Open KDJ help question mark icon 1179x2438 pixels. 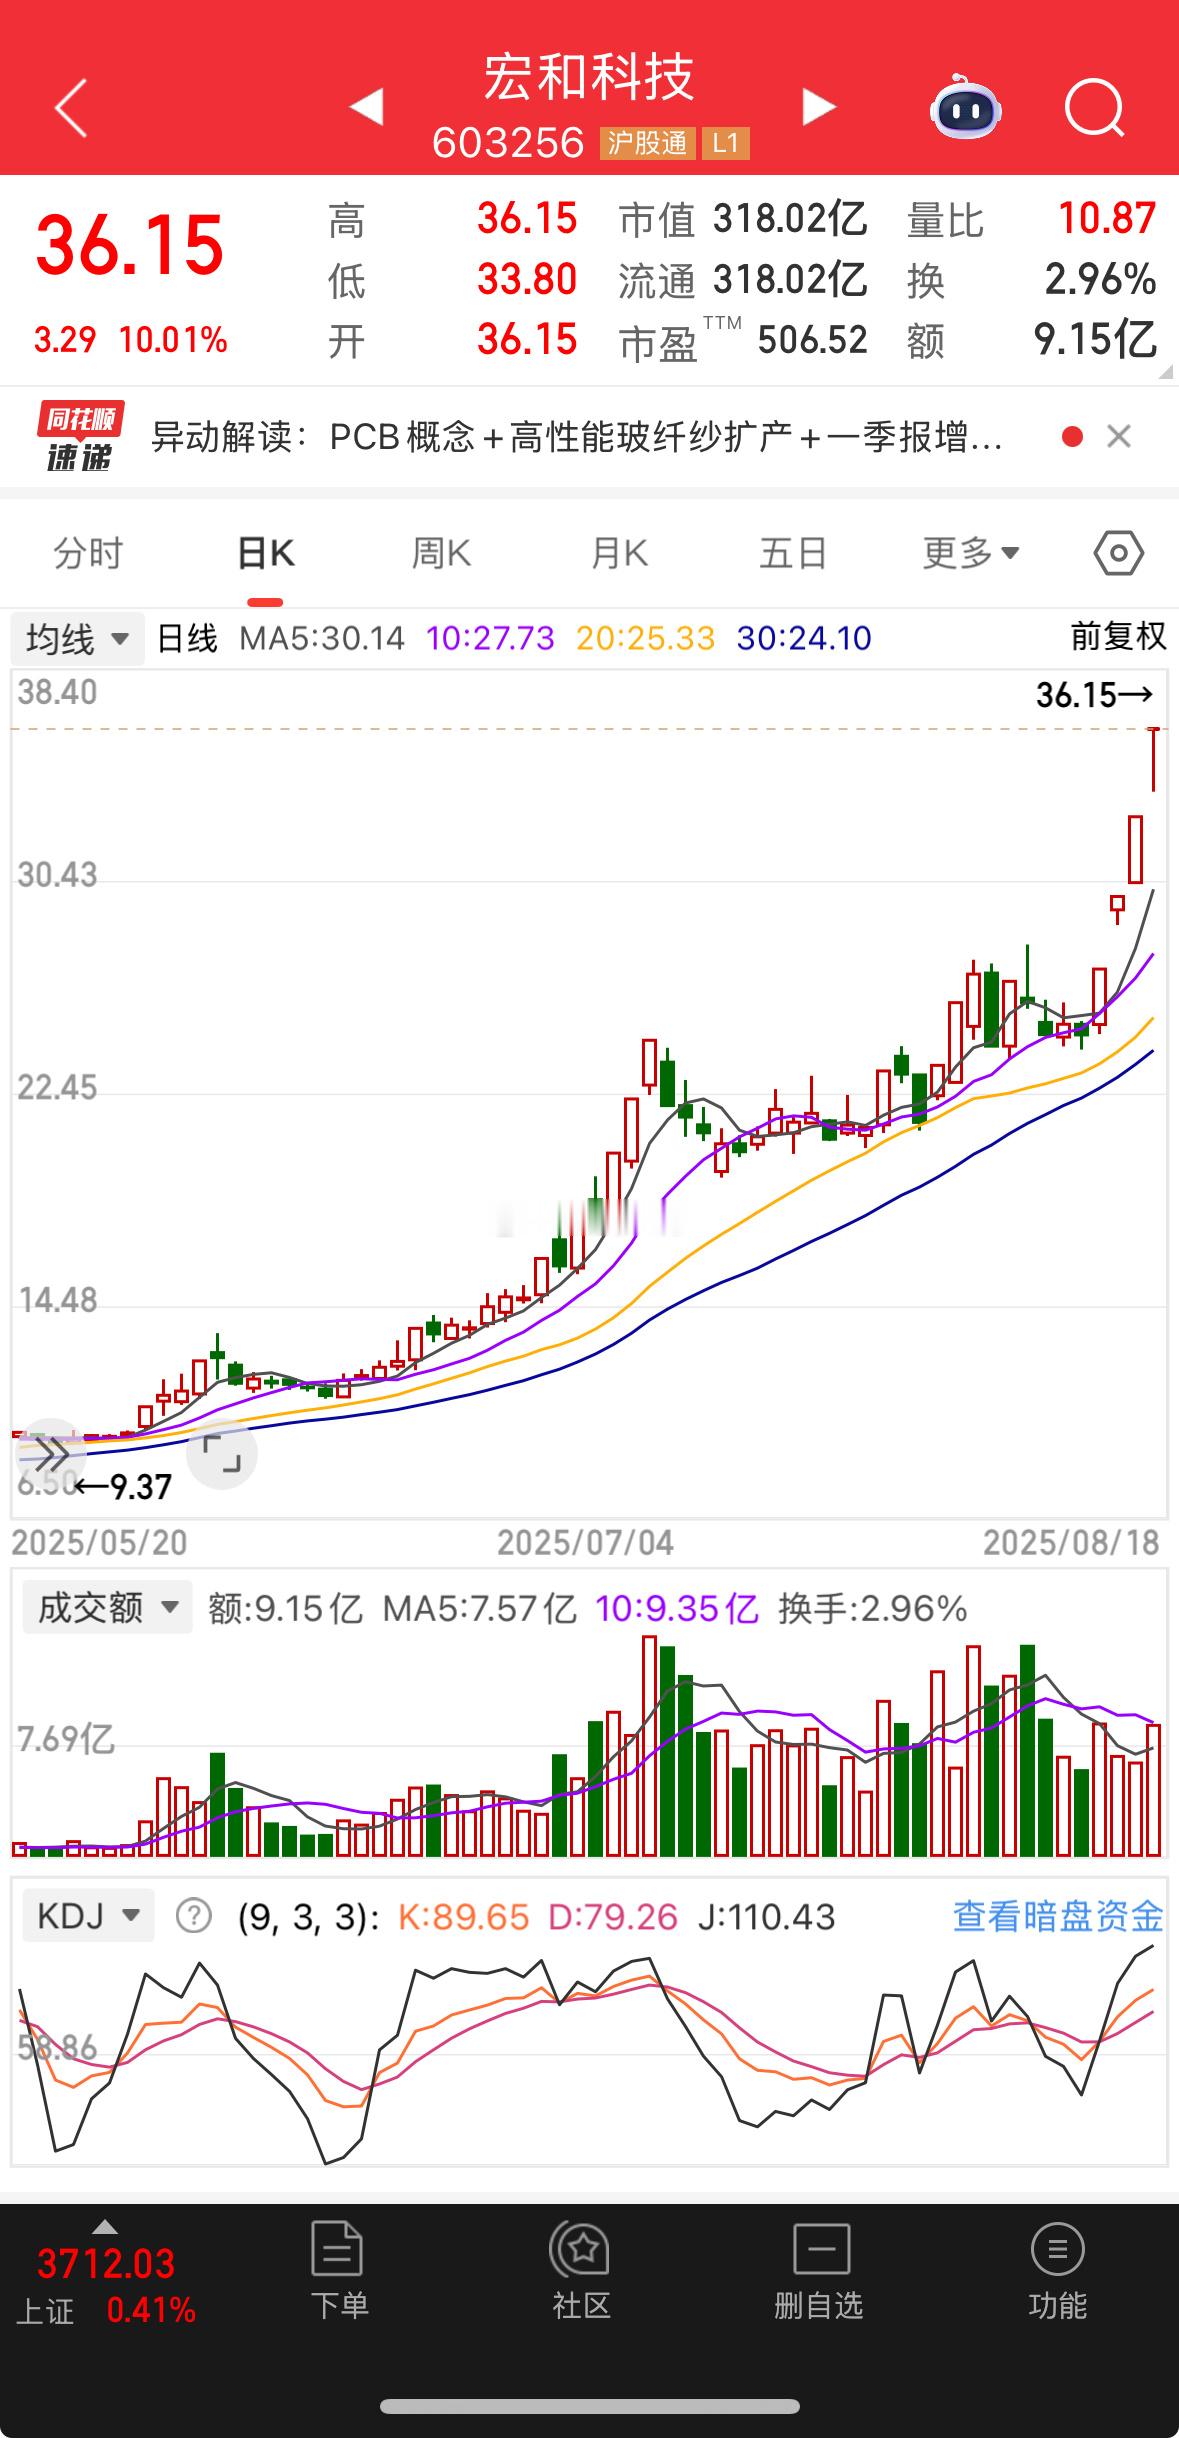tap(193, 1916)
